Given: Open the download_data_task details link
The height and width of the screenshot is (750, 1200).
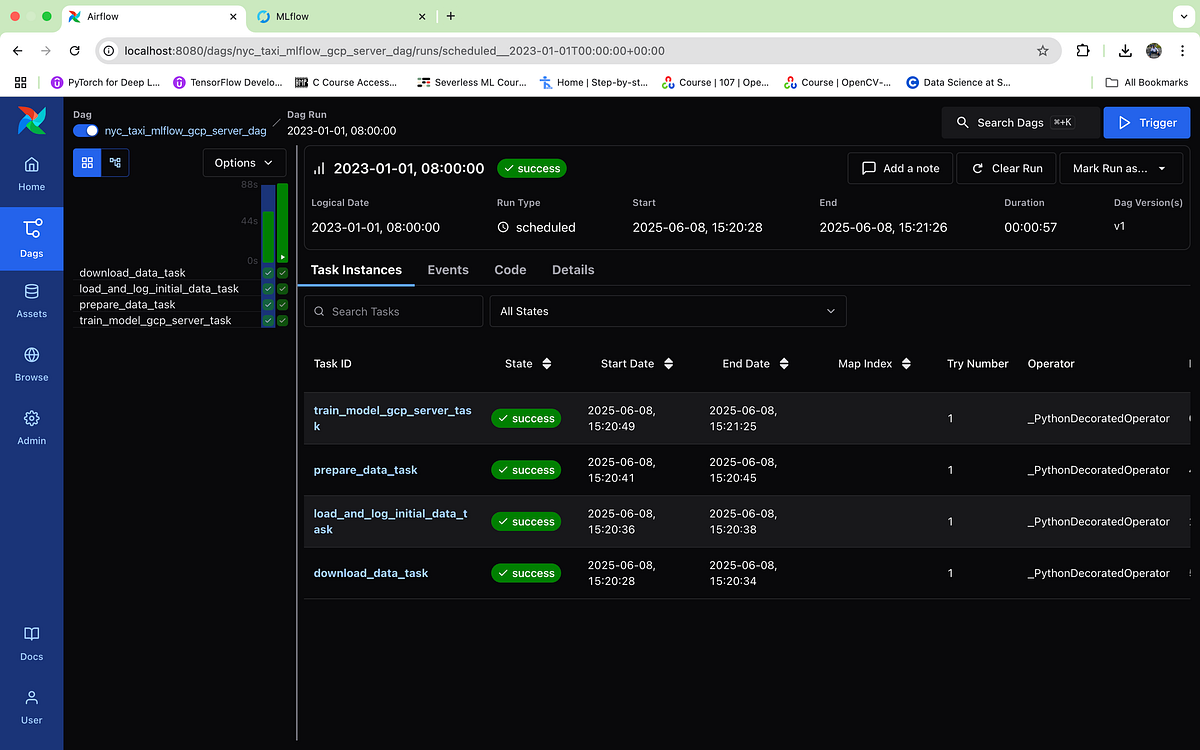Looking at the screenshot, I should pos(371,573).
